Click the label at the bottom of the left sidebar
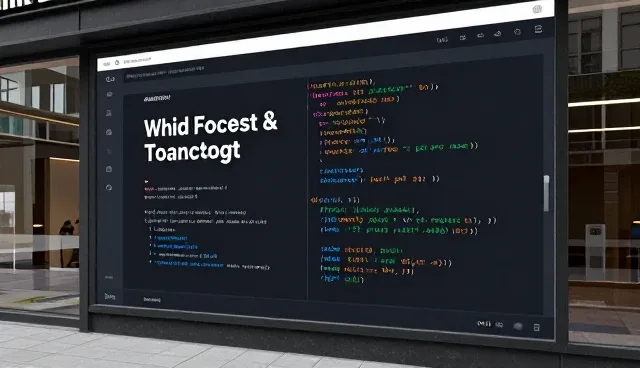 point(110,297)
